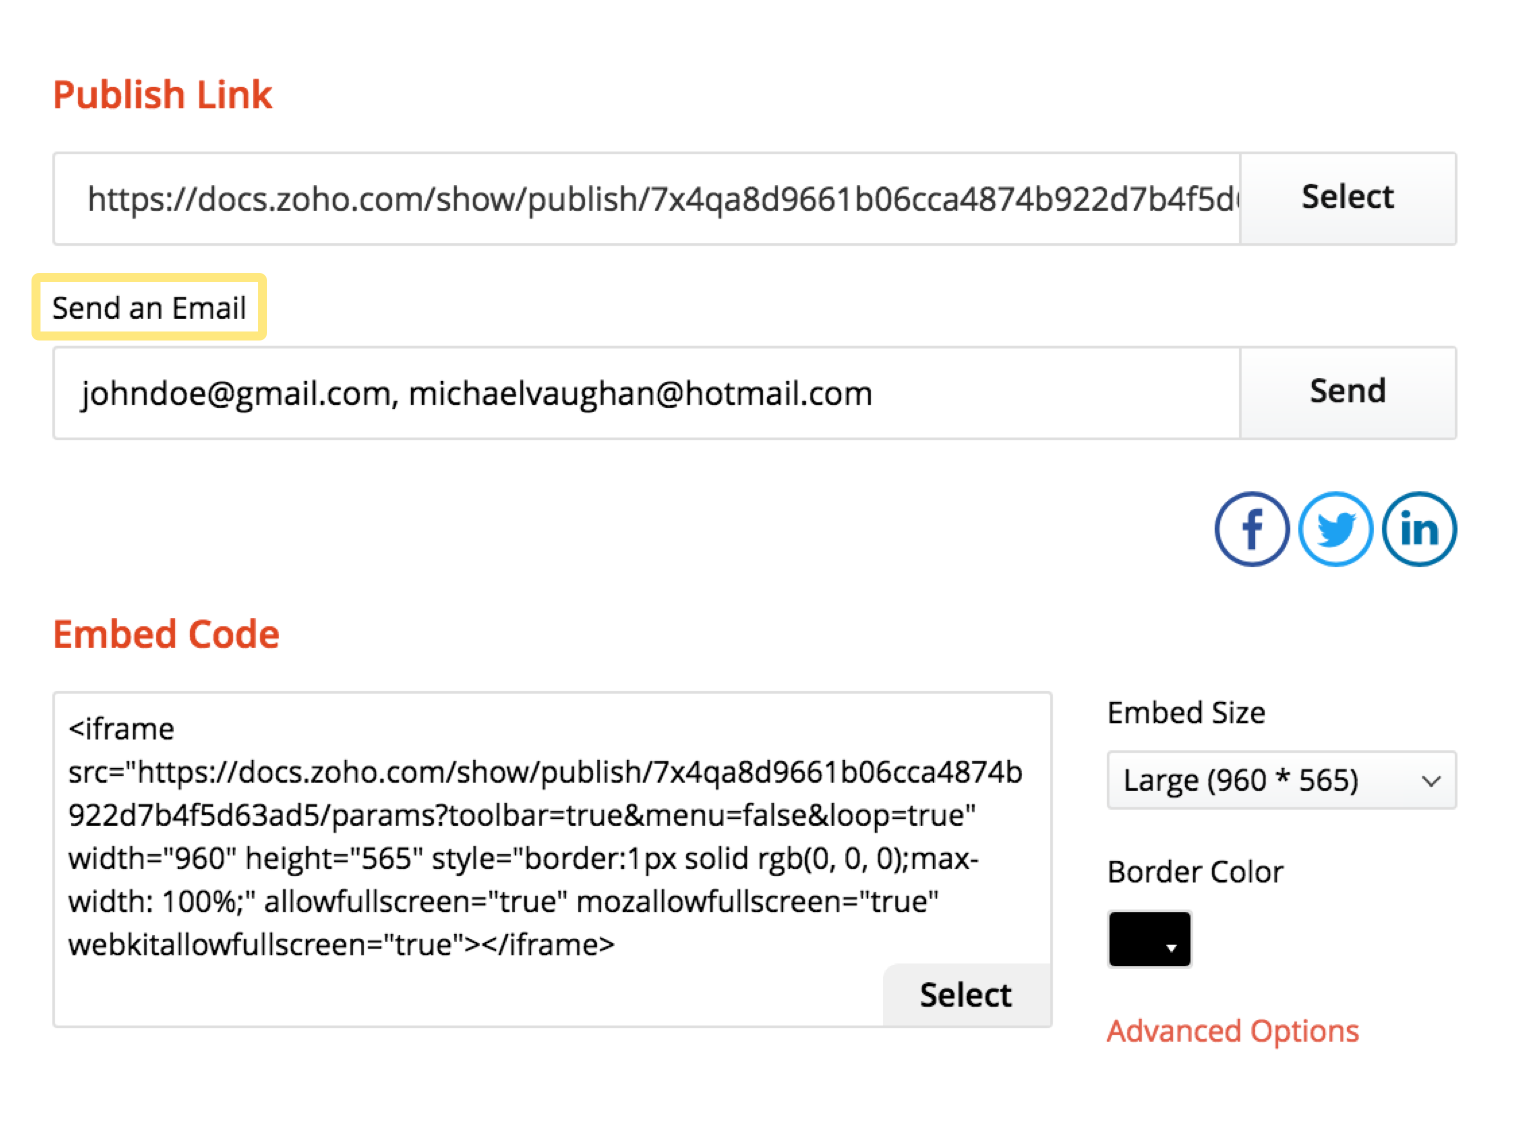Screen dimensions: 1515x1125
Task: Click Select beside the publish link URL
Action: click(x=1347, y=198)
